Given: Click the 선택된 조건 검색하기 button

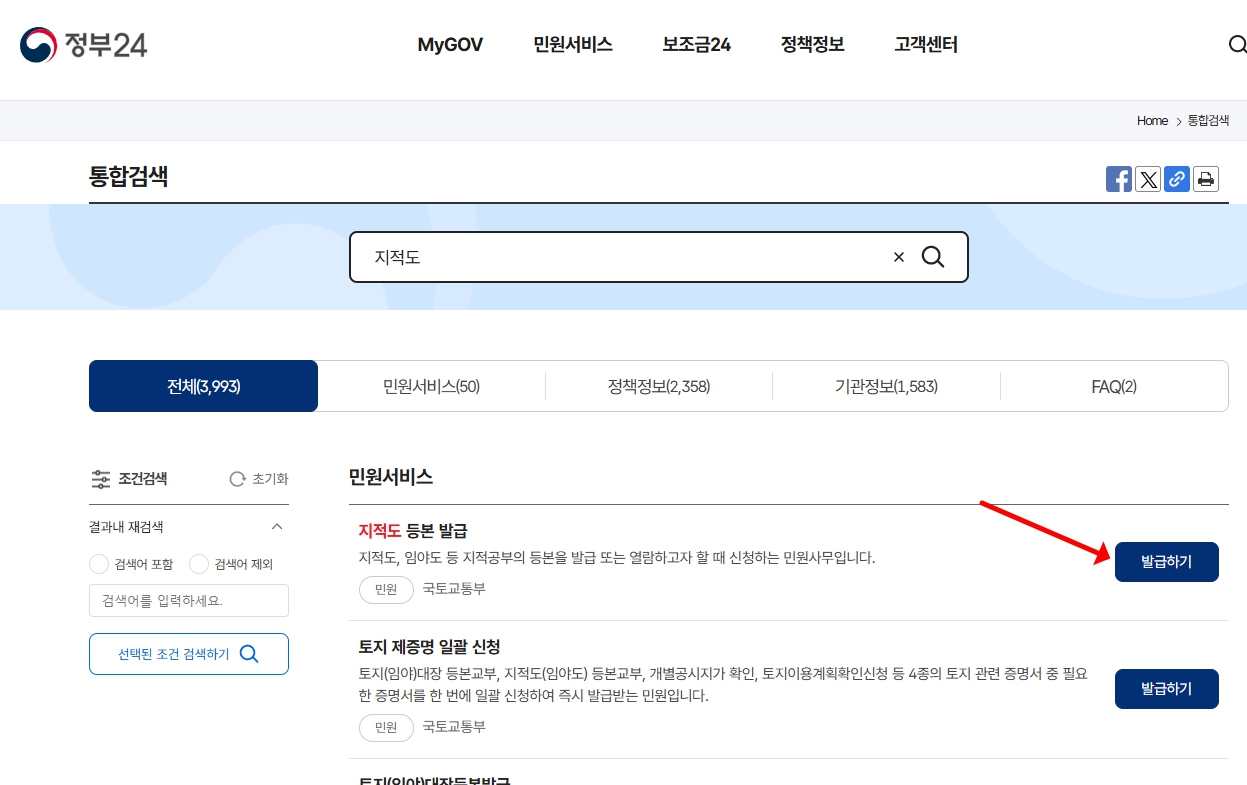Looking at the screenshot, I should [188, 653].
